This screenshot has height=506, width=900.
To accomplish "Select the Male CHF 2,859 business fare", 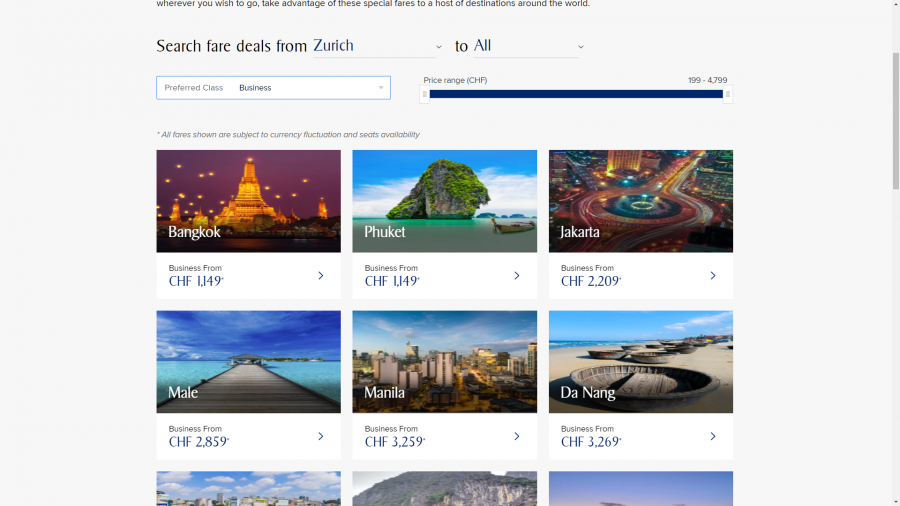I will 199,442.
